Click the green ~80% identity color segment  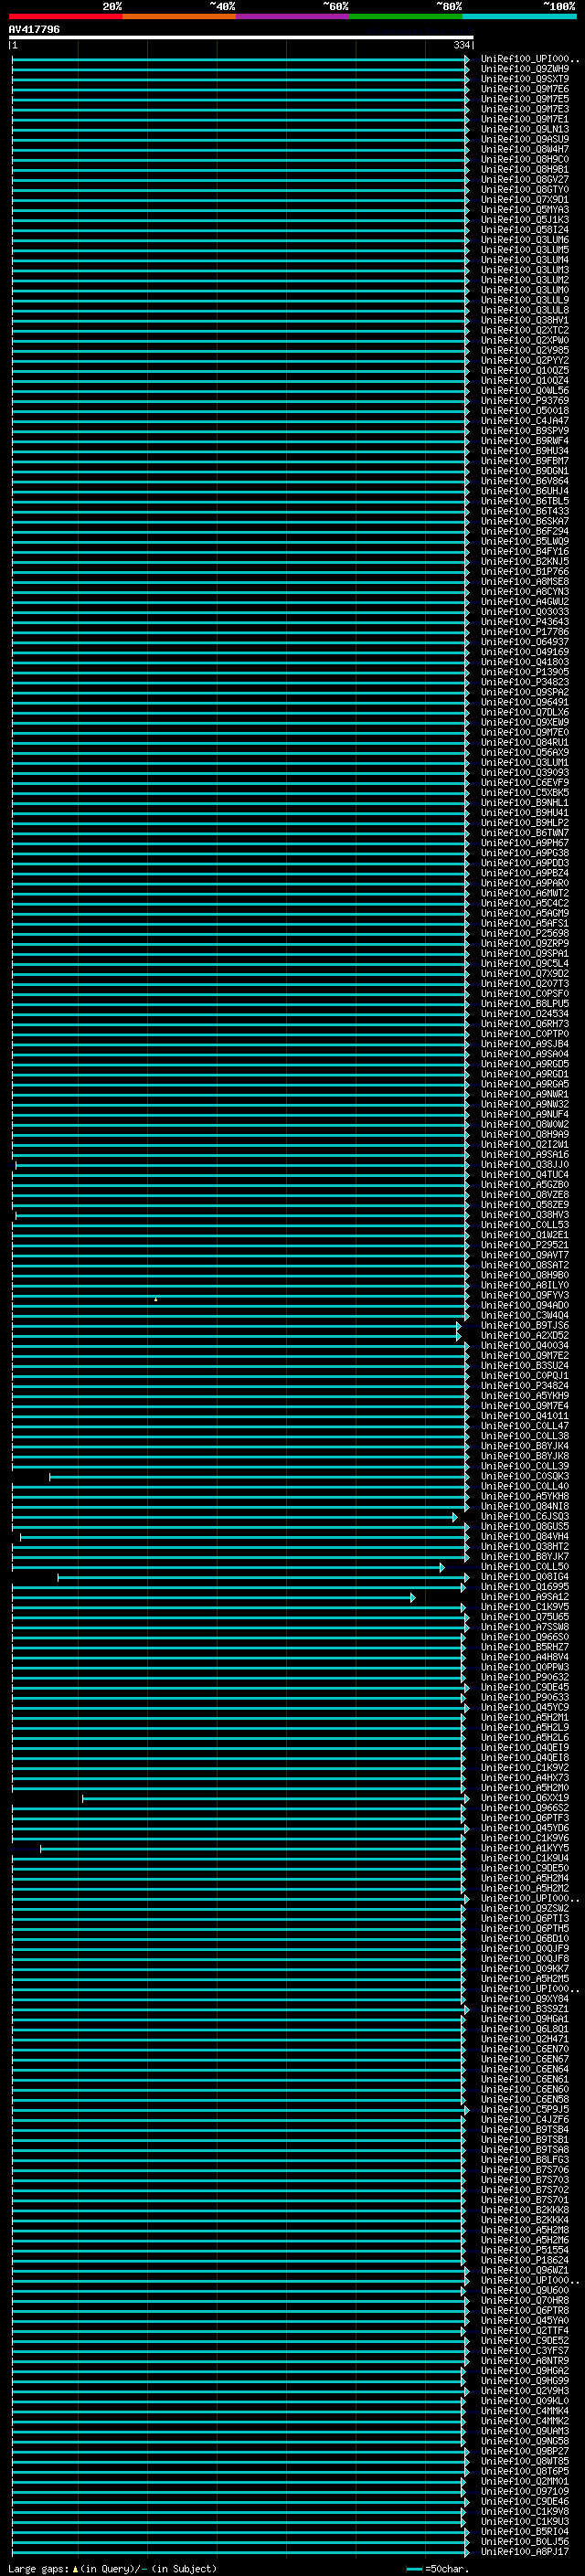405,16
